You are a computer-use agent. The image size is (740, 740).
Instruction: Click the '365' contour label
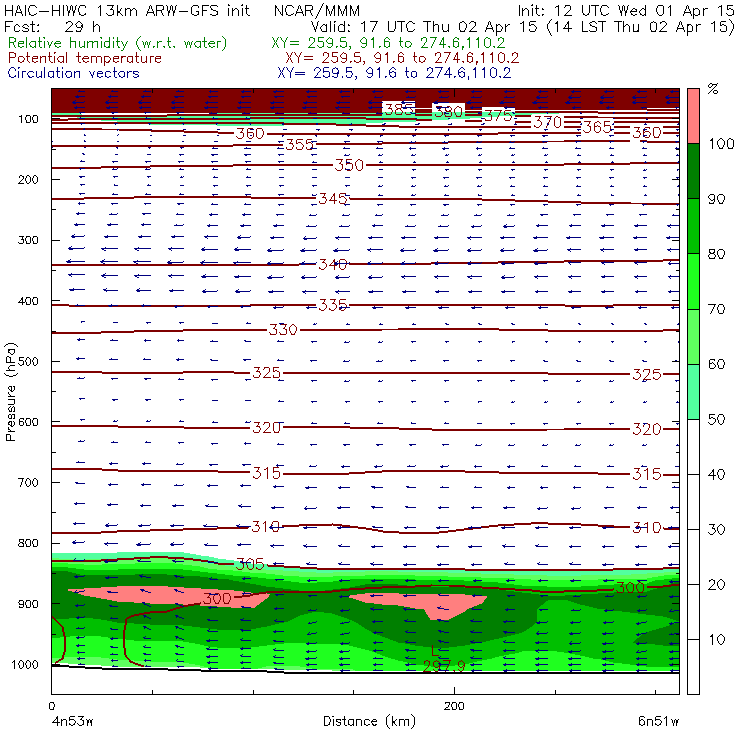597,127
